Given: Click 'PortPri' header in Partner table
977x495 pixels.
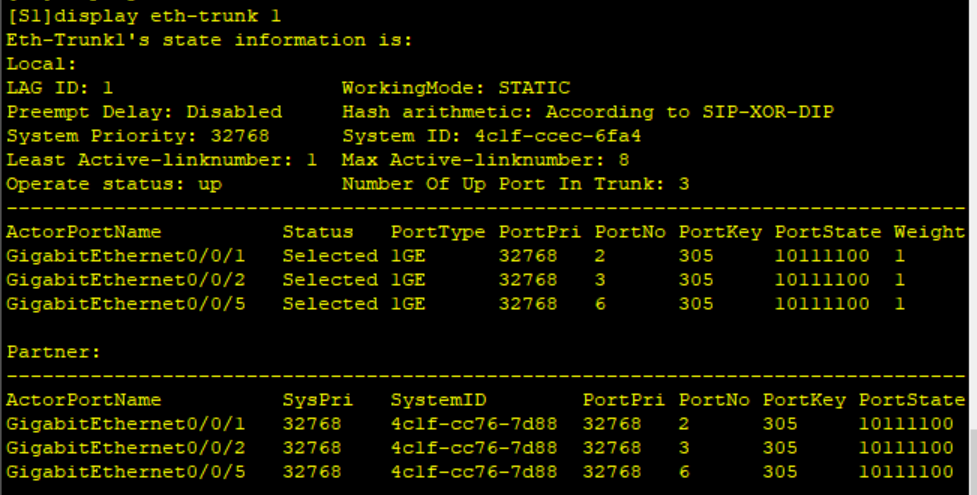Looking at the screenshot, I should (624, 400).
